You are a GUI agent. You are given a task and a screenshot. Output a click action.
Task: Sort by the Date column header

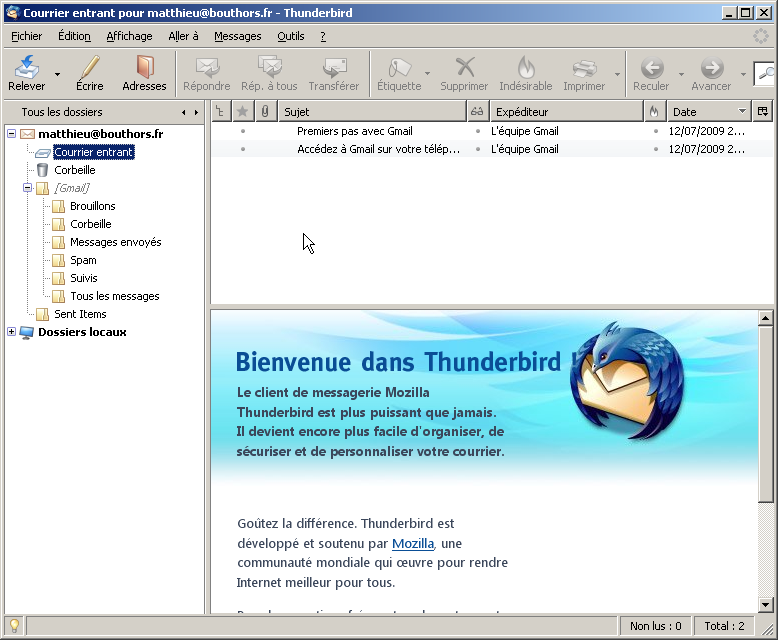(x=709, y=112)
